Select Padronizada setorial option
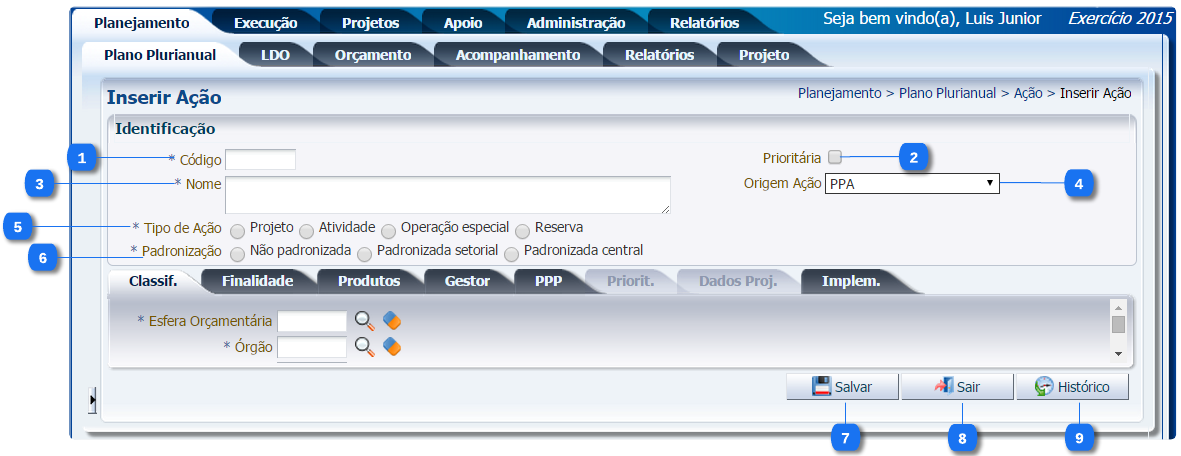Screen dimensions: 1181x456 click(365, 252)
